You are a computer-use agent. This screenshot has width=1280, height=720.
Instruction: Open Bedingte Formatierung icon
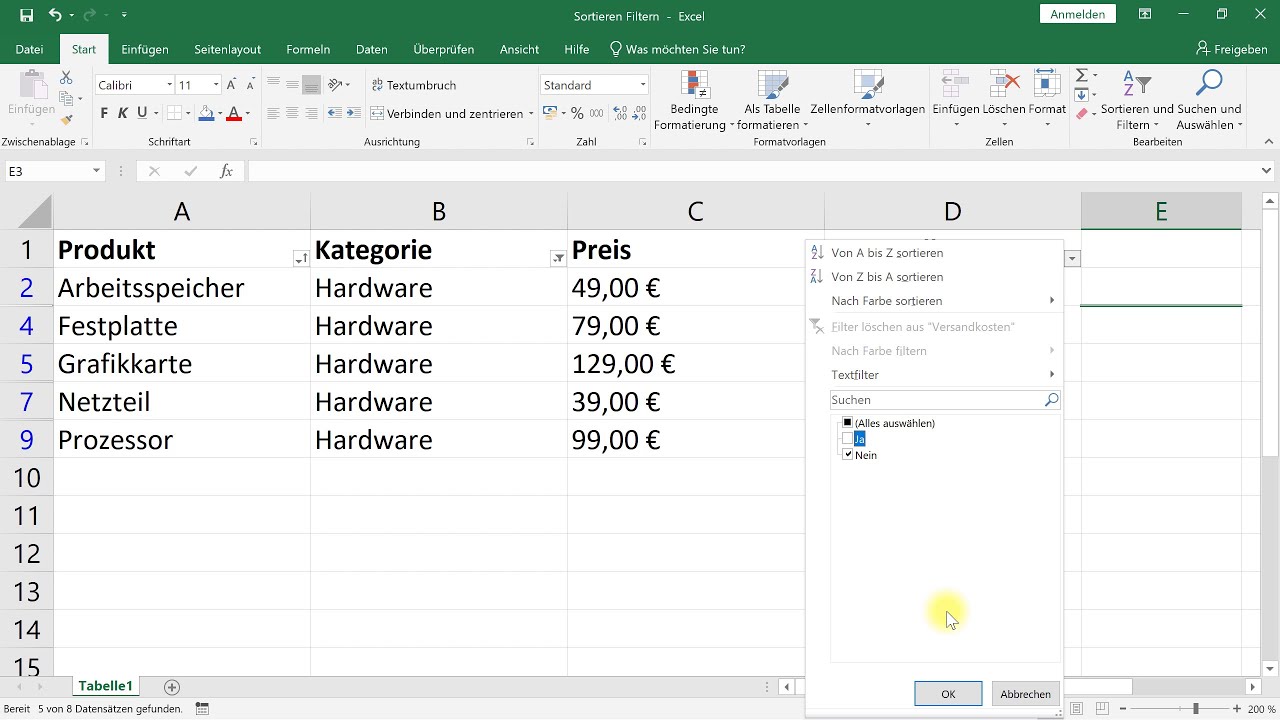694,84
